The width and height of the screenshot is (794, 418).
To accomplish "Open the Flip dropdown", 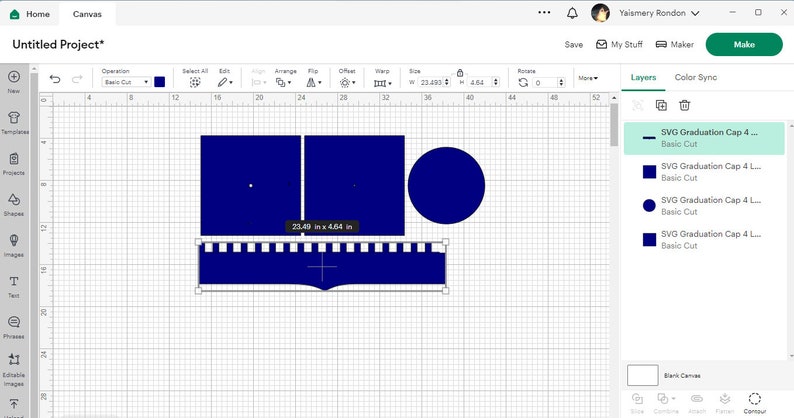I will [314, 82].
